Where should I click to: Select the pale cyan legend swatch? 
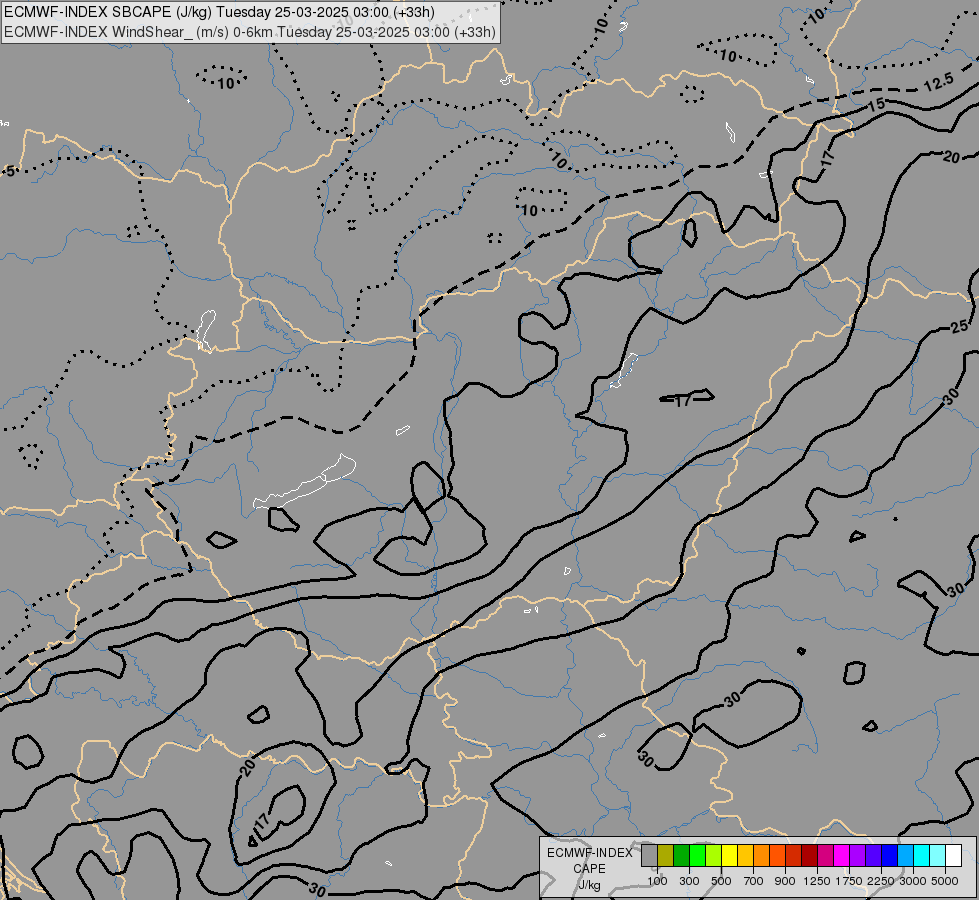tap(937, 856)
